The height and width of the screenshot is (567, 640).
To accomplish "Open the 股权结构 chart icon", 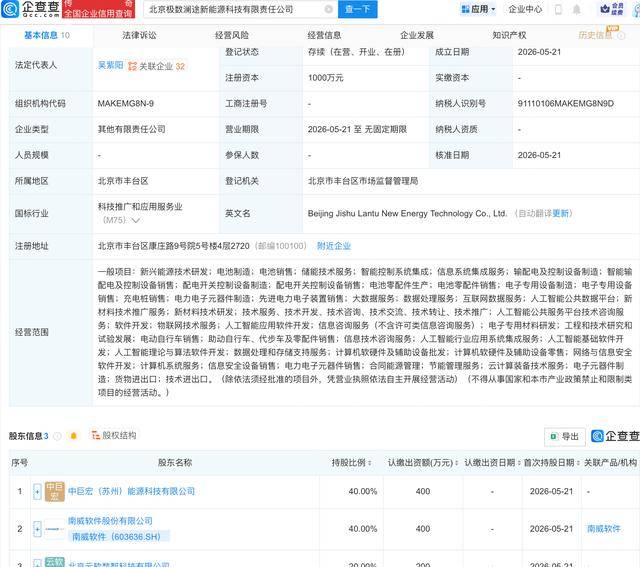I will (96, 436).
